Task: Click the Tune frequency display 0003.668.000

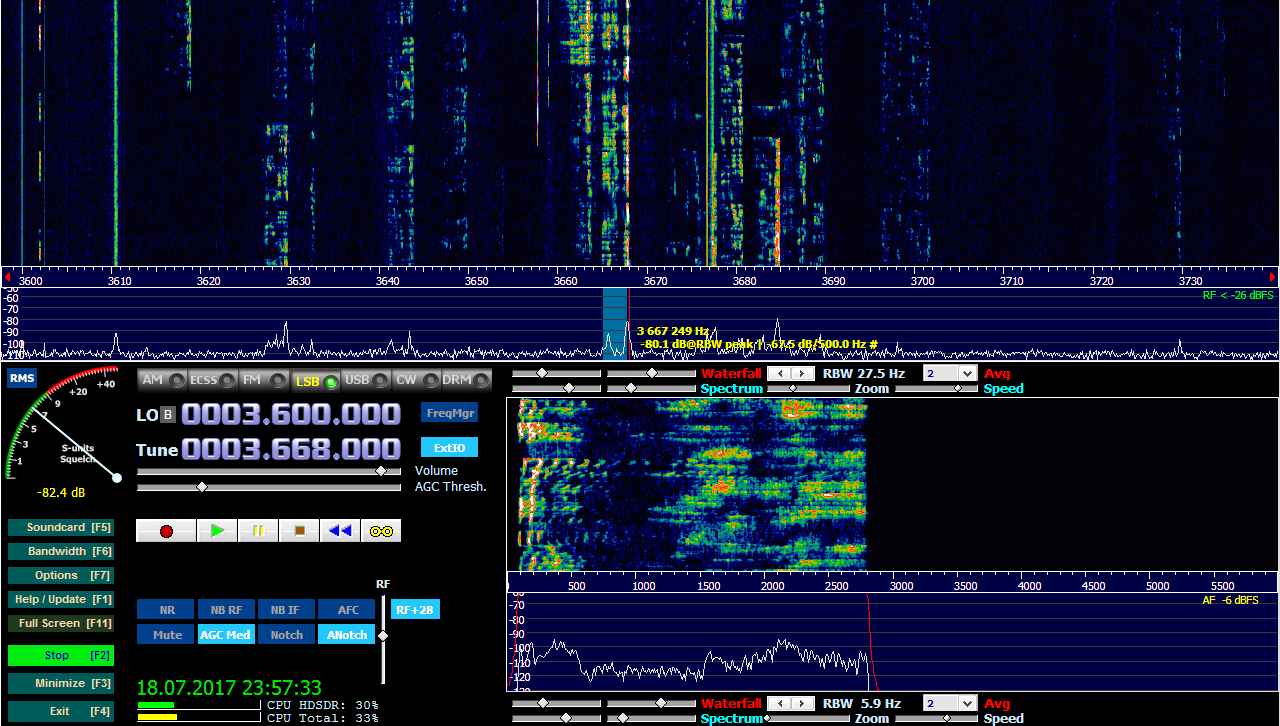Action: tap(291, 449)
